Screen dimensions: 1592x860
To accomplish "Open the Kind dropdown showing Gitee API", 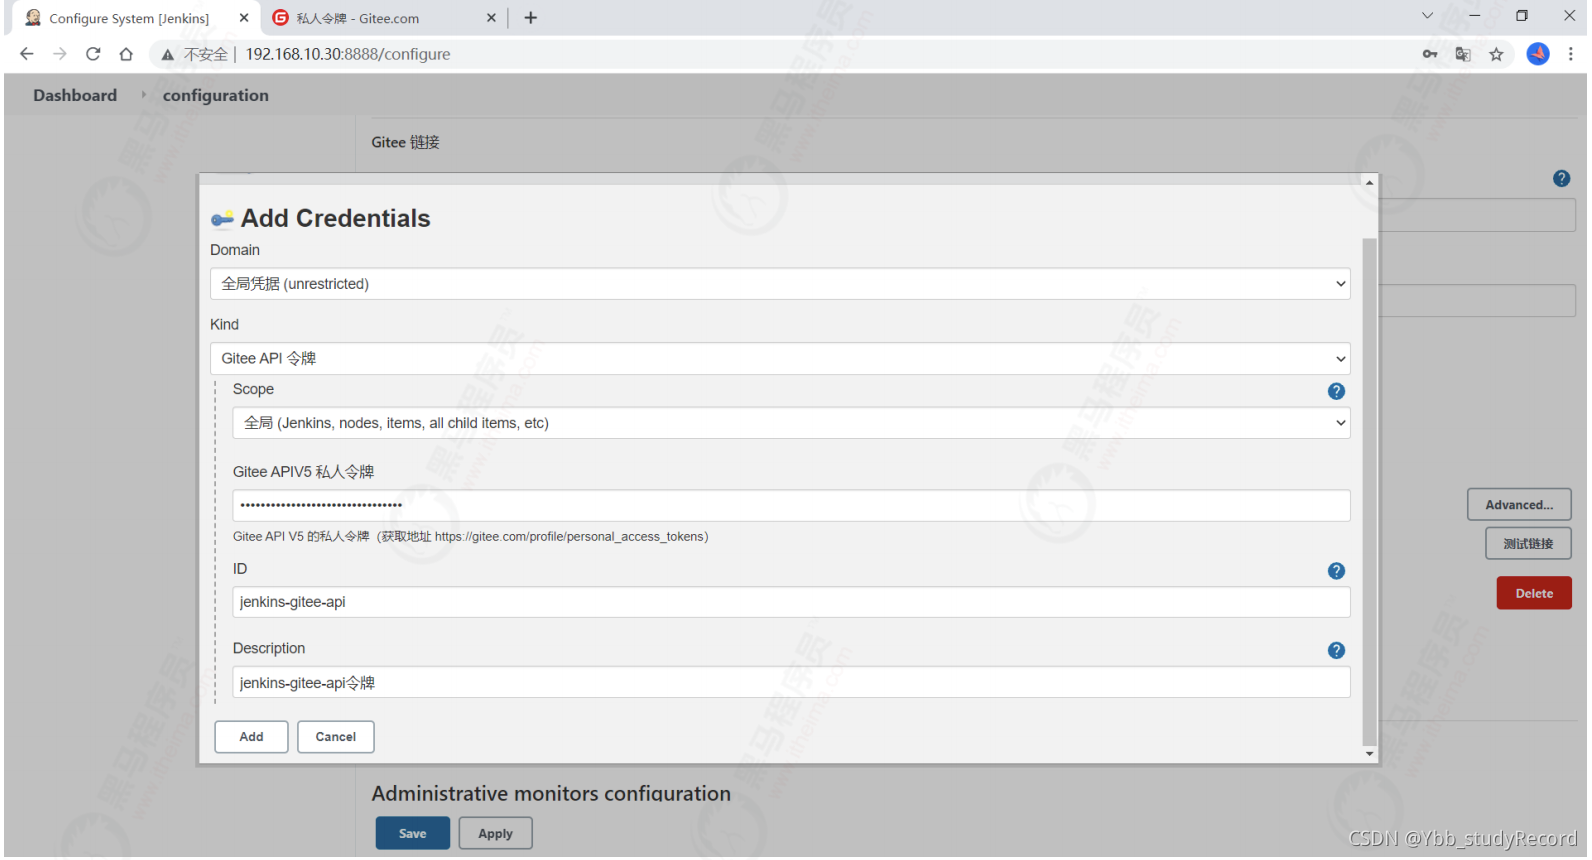I will (780, 359).
